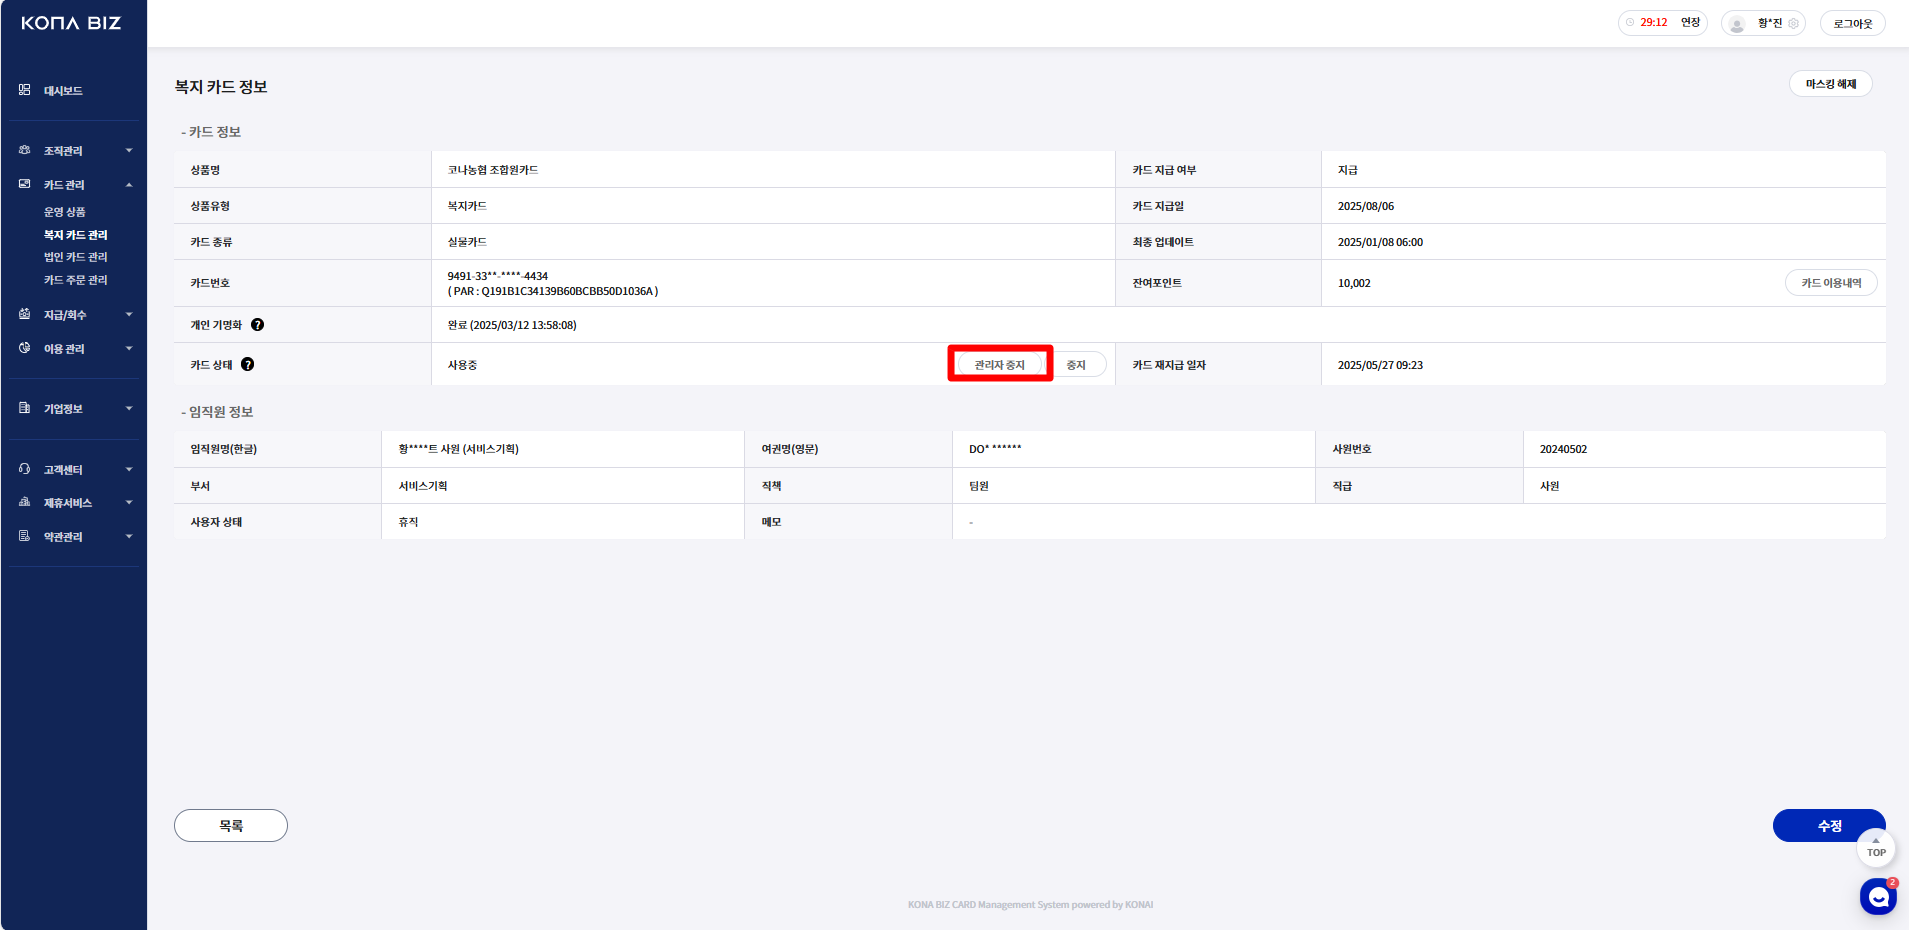Click the 약관관리 document icon
This screenshot has width=1909, height=930.
pyautogui.click(x=24, y=536)
